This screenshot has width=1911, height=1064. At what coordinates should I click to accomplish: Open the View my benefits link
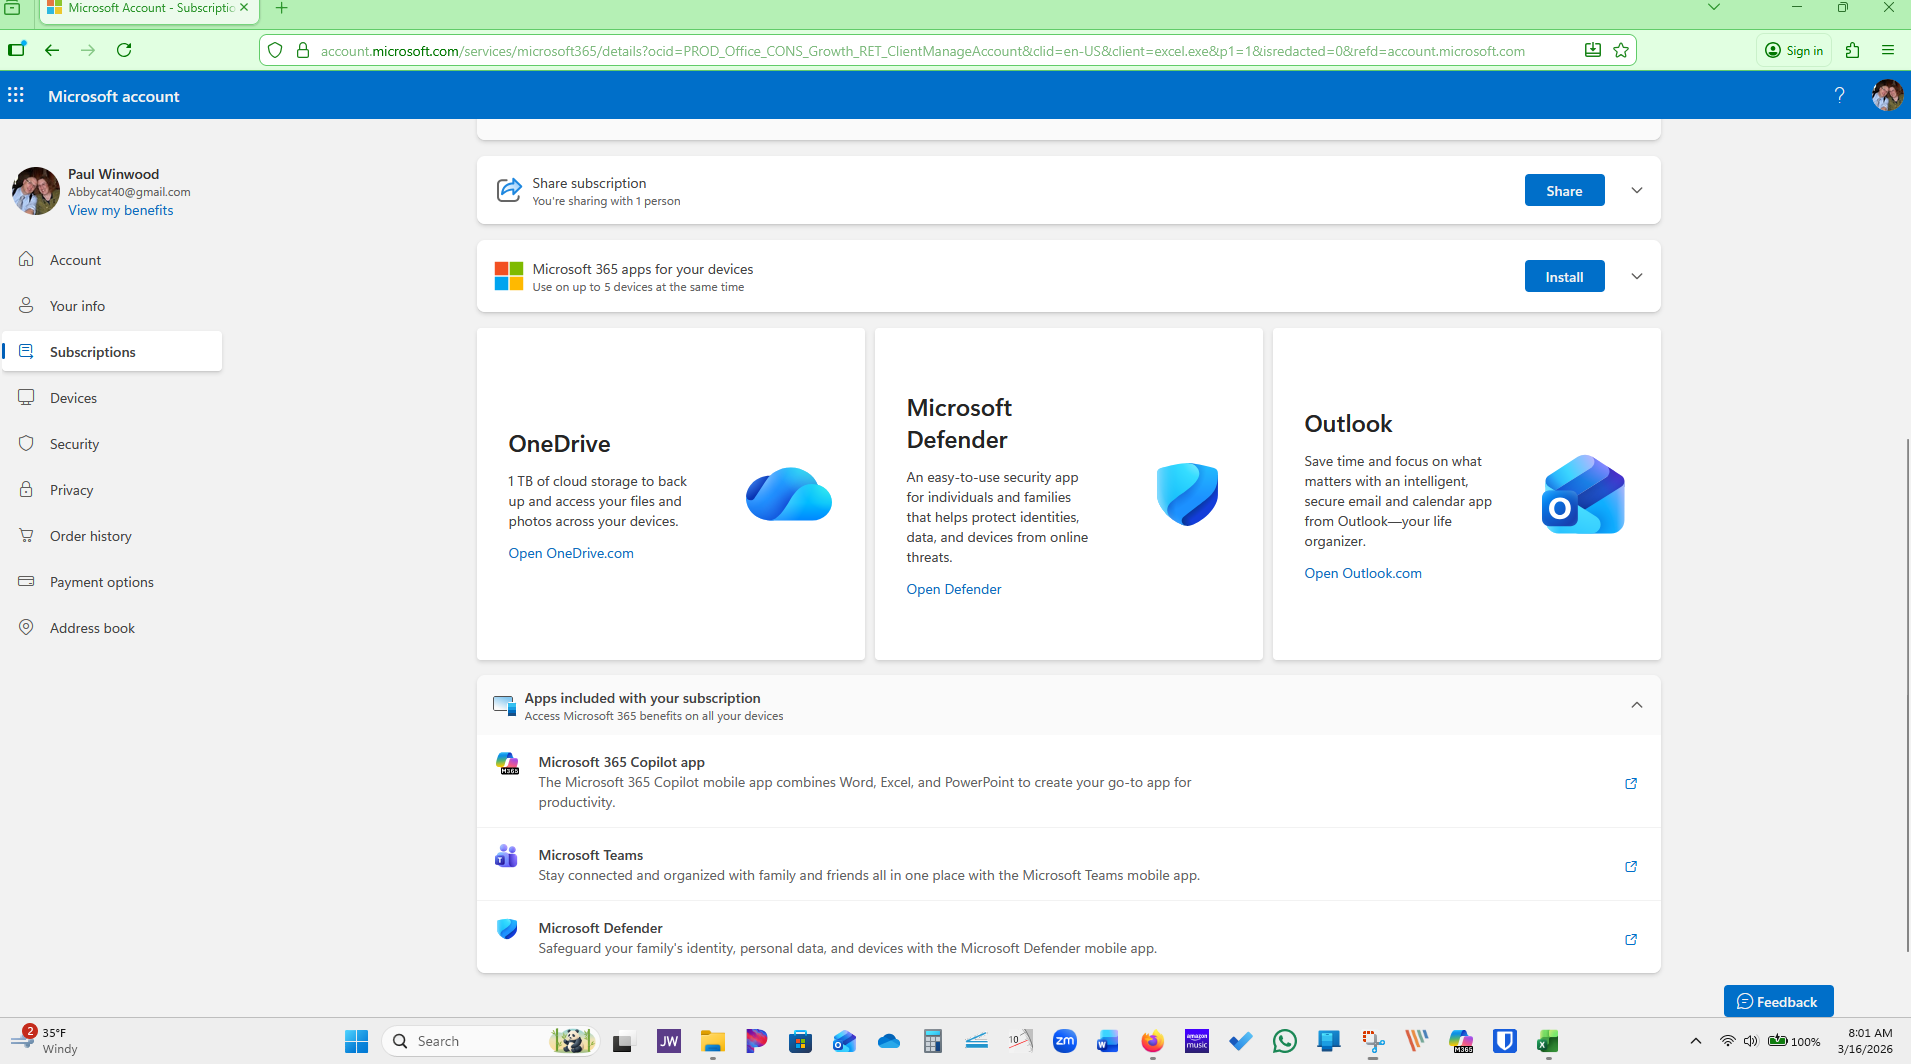[120, 210]
